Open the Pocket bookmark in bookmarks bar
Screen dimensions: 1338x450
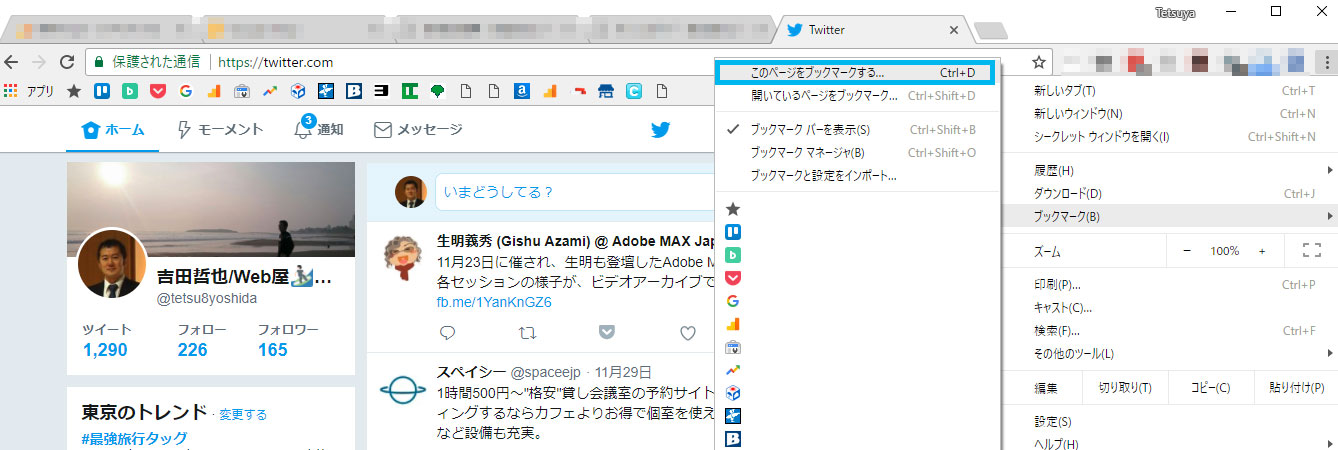[x=157, y=91]
